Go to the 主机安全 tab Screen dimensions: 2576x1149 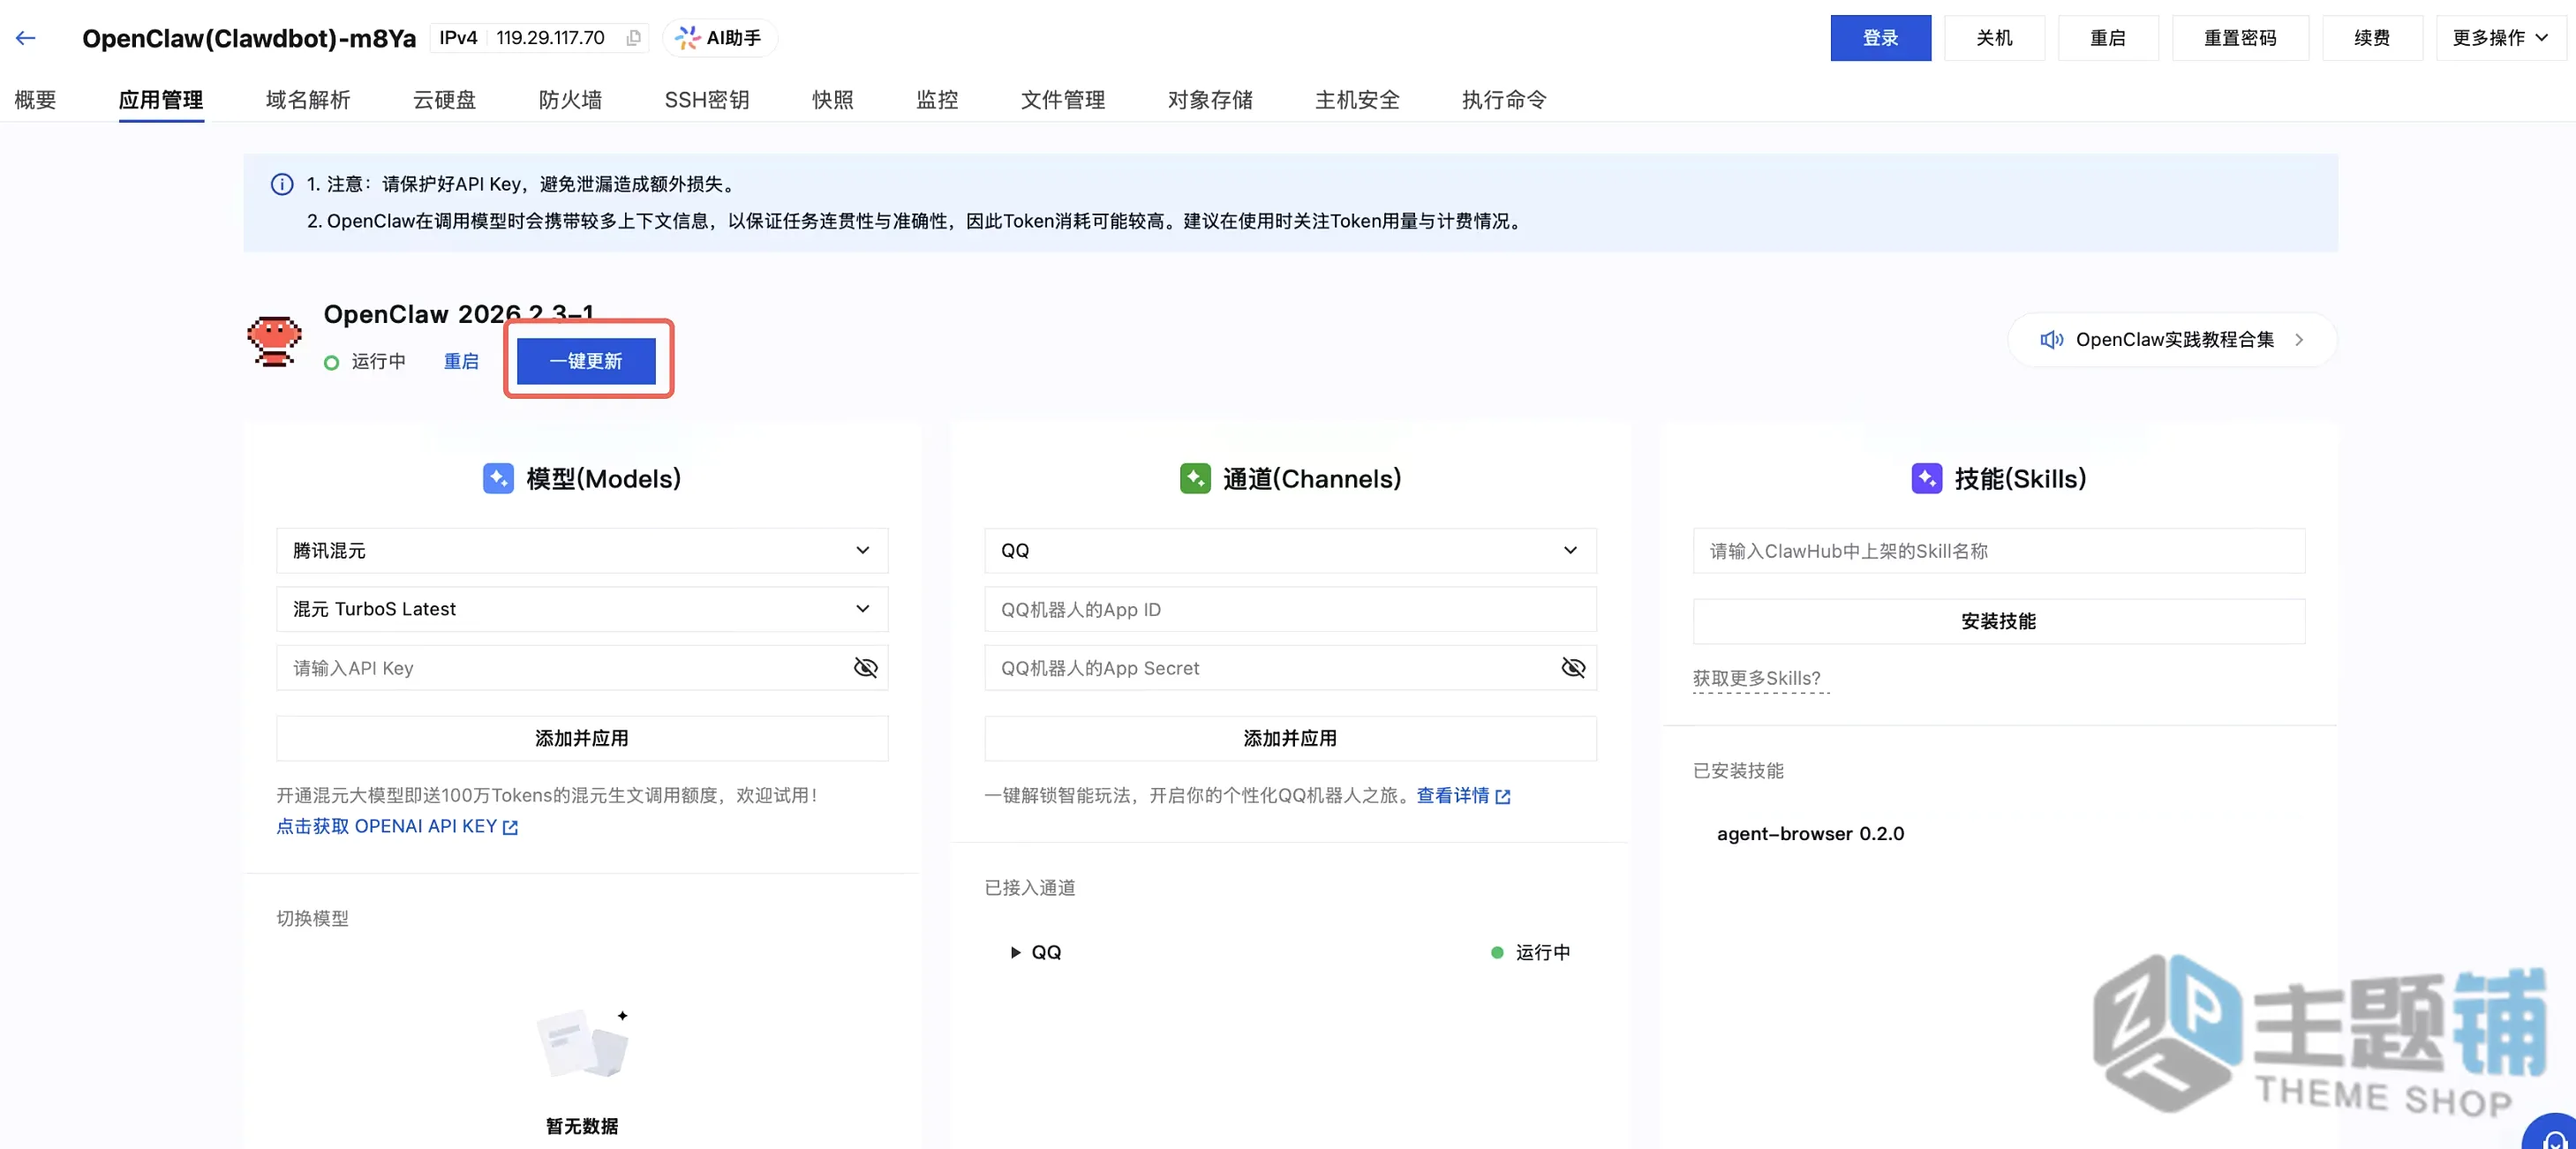click(x=1357, y=100)
